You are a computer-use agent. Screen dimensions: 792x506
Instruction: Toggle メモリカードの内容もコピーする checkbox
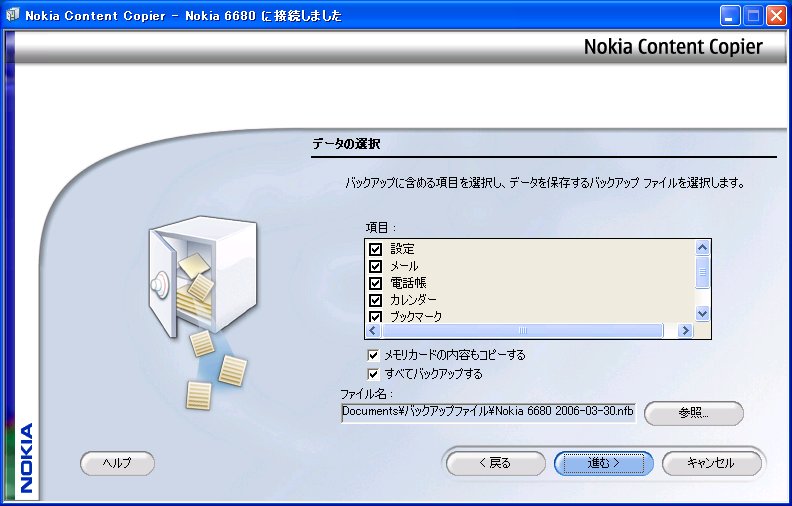coord(373,356)
